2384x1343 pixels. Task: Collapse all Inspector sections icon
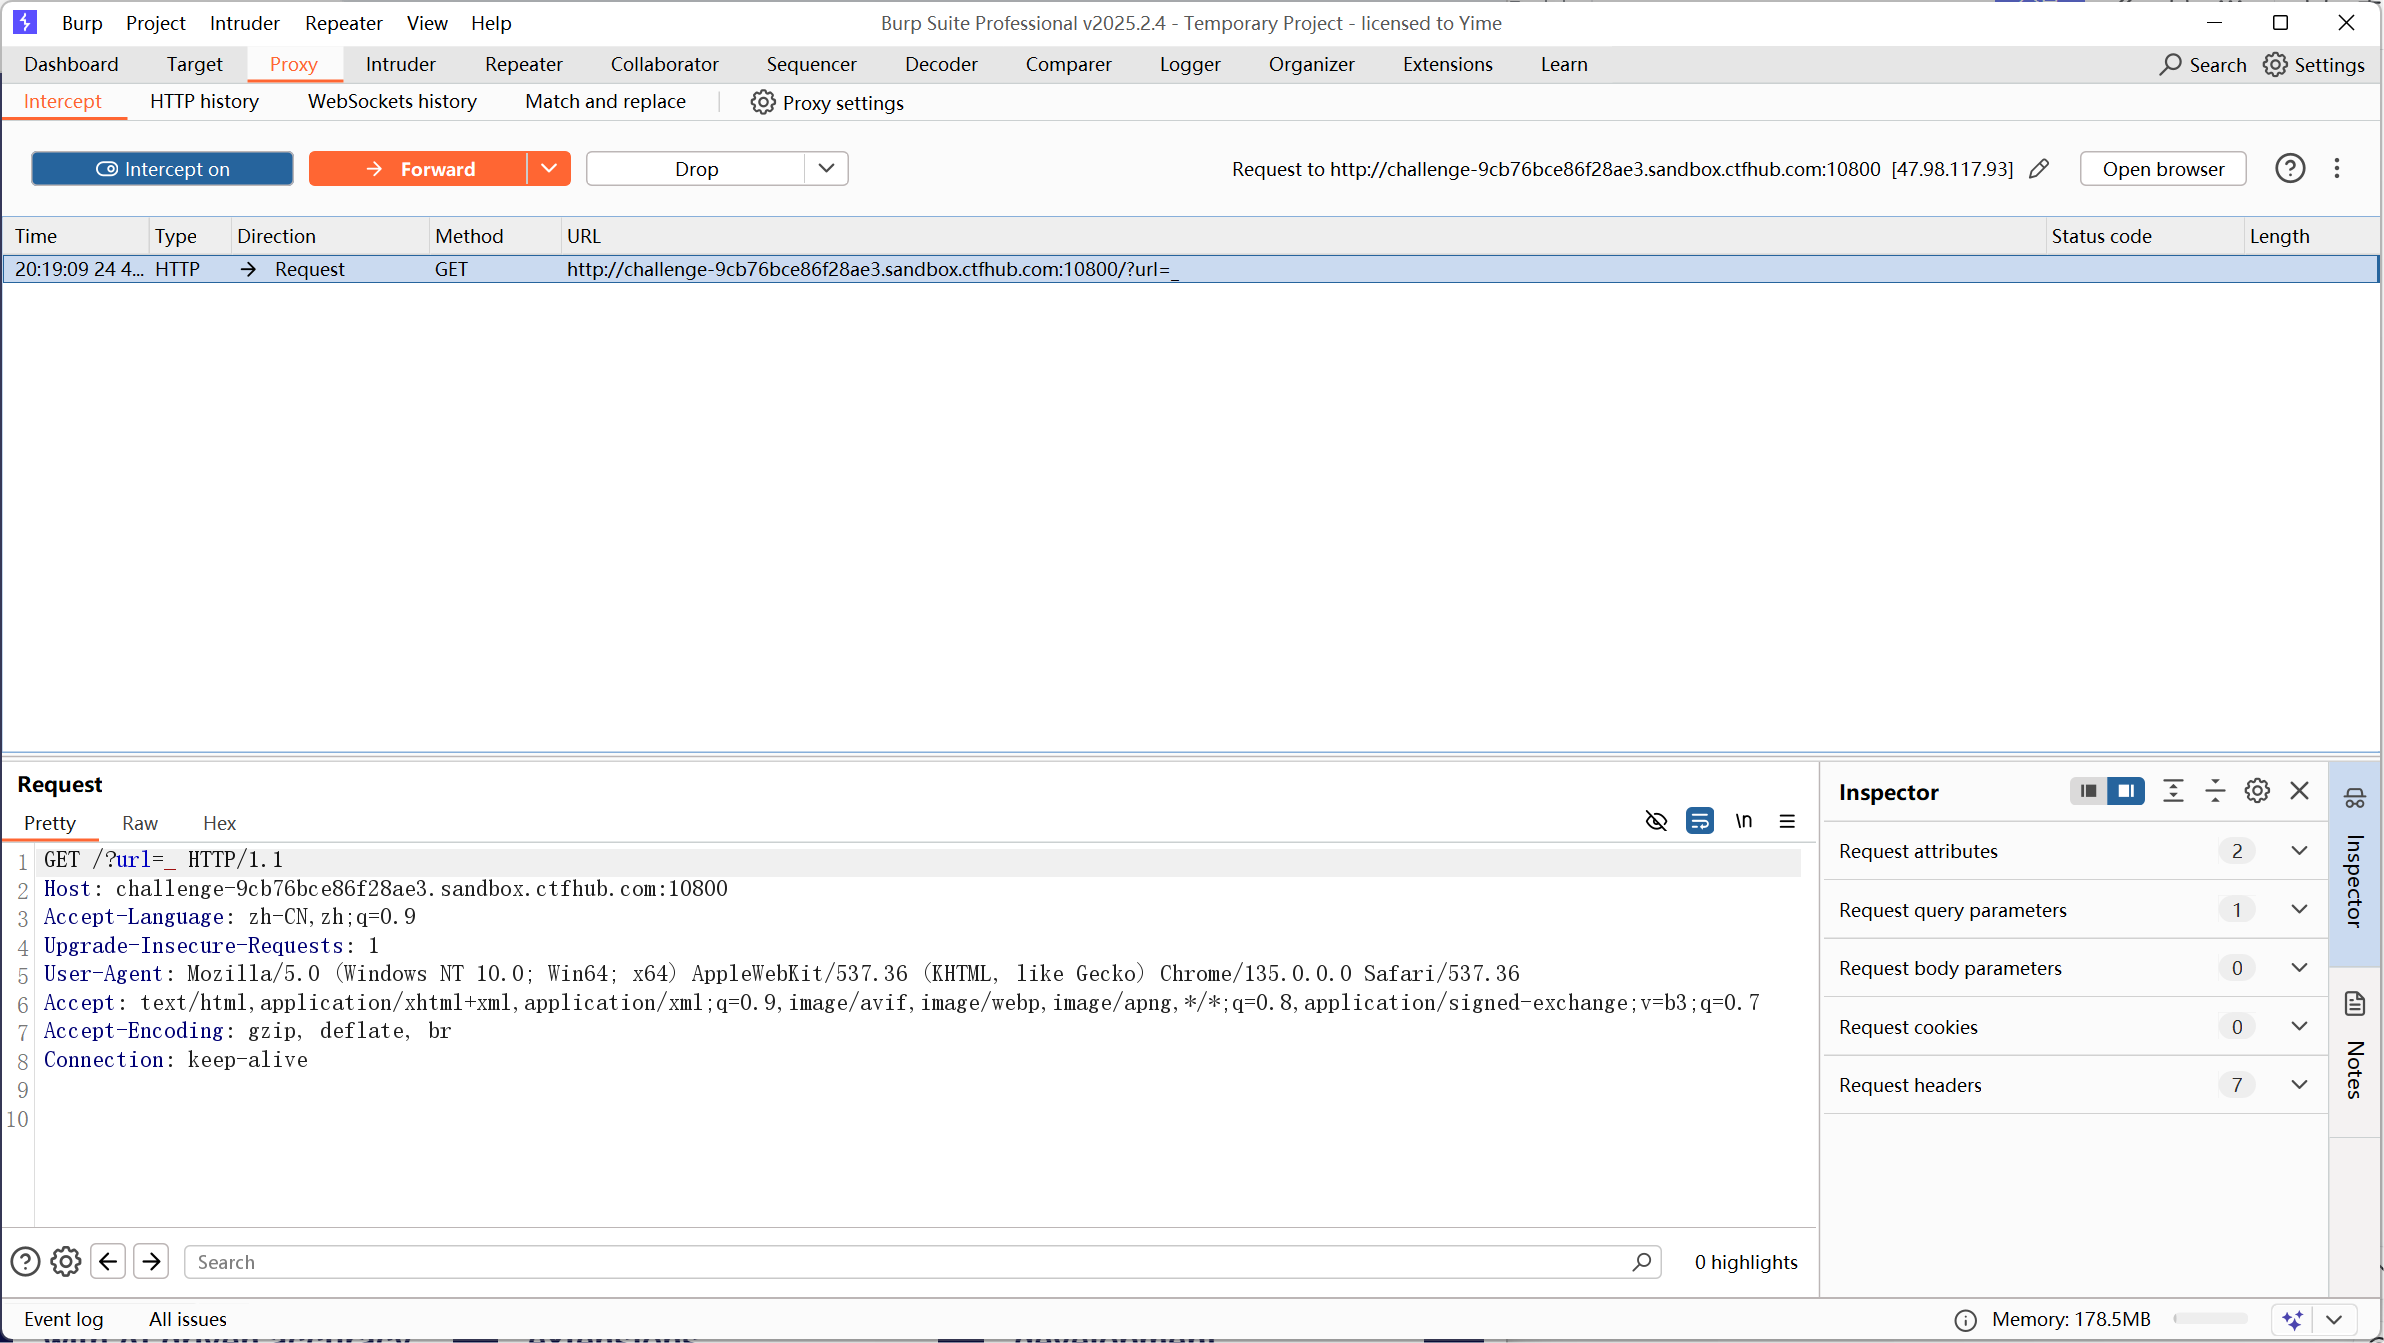tap(2215, 791)
